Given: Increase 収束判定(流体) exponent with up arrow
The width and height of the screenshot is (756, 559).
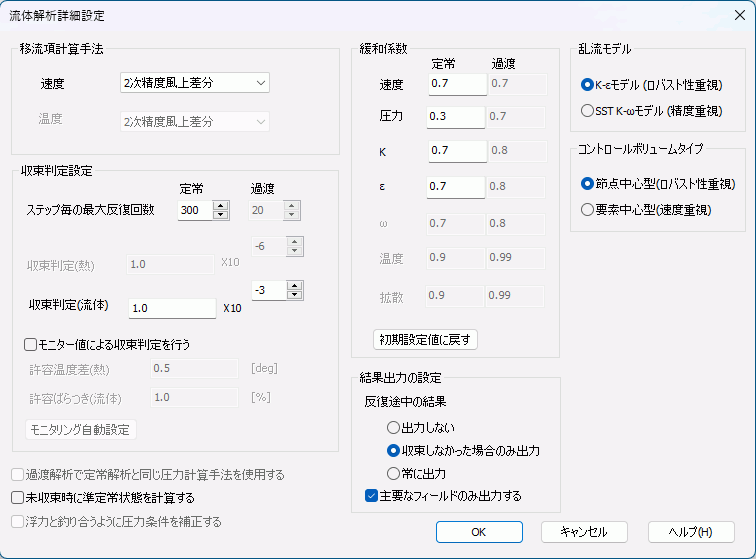Looking at the screenshot, I should 294,284.
